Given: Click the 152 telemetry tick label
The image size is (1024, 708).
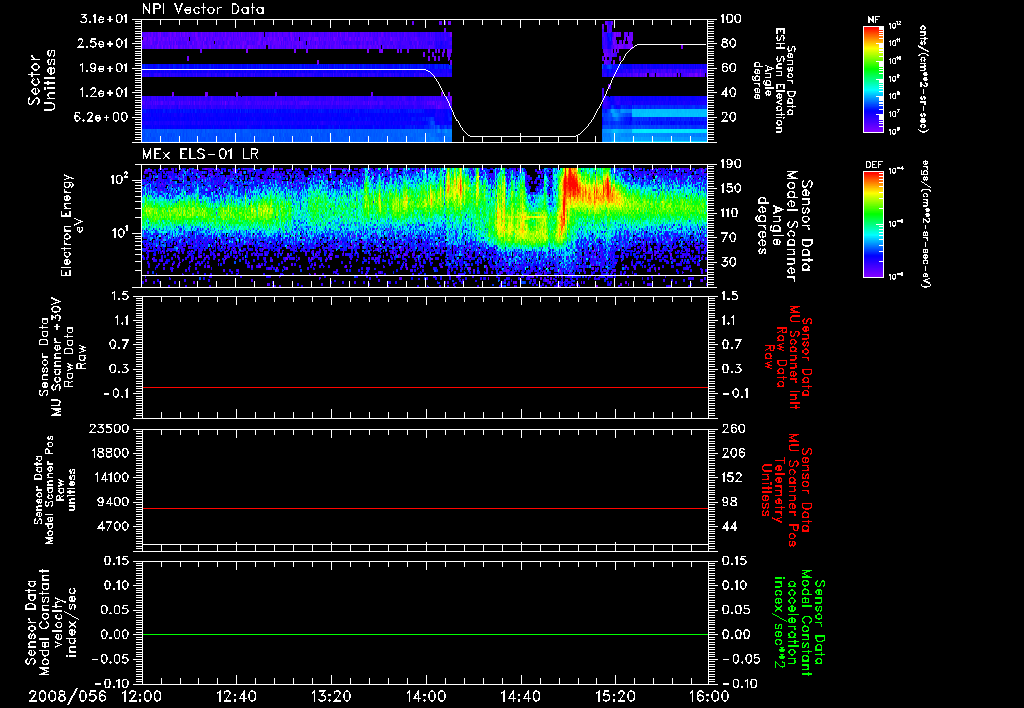Looking at the screenshot, I should [x=733, y=477].
